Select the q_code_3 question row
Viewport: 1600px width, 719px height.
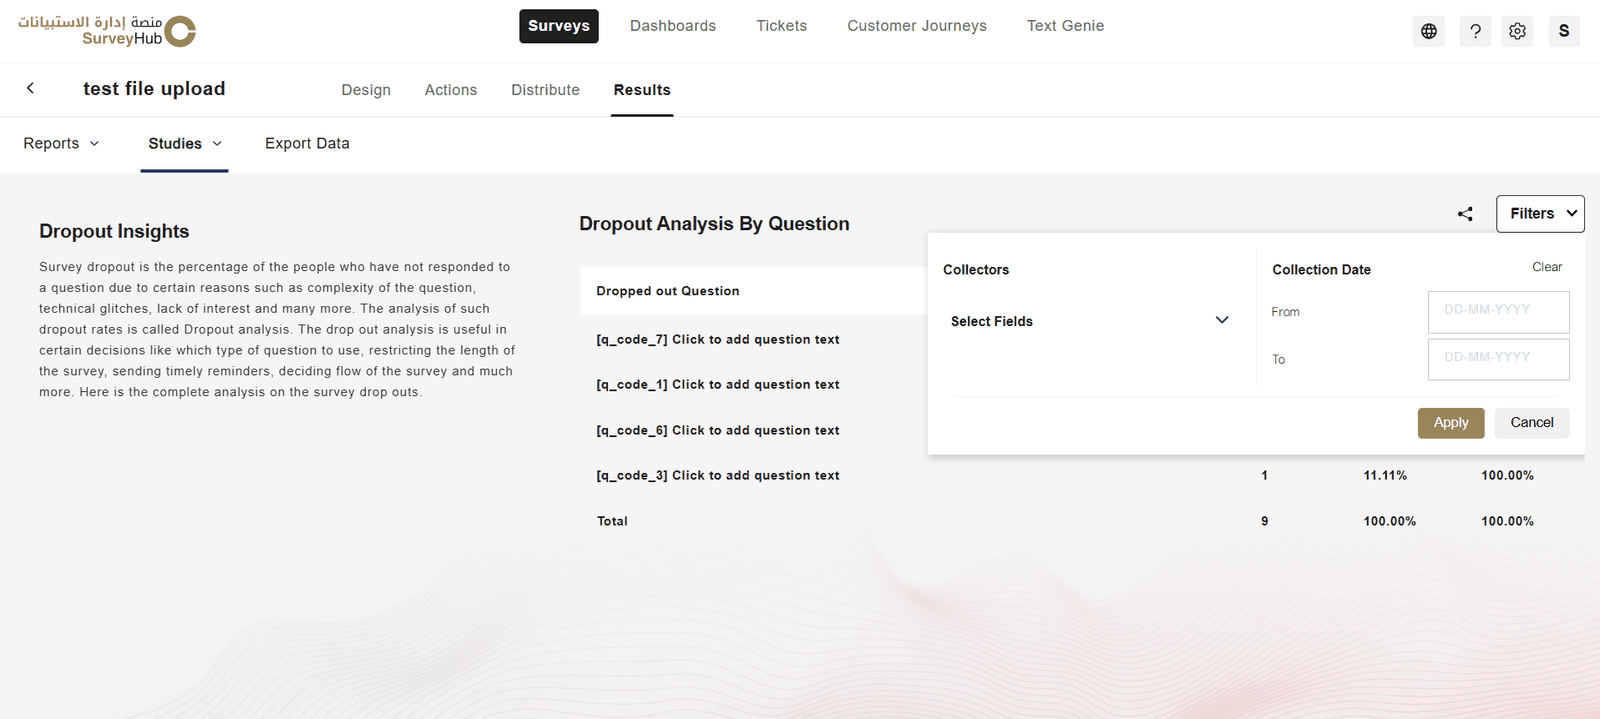[718, 475]
